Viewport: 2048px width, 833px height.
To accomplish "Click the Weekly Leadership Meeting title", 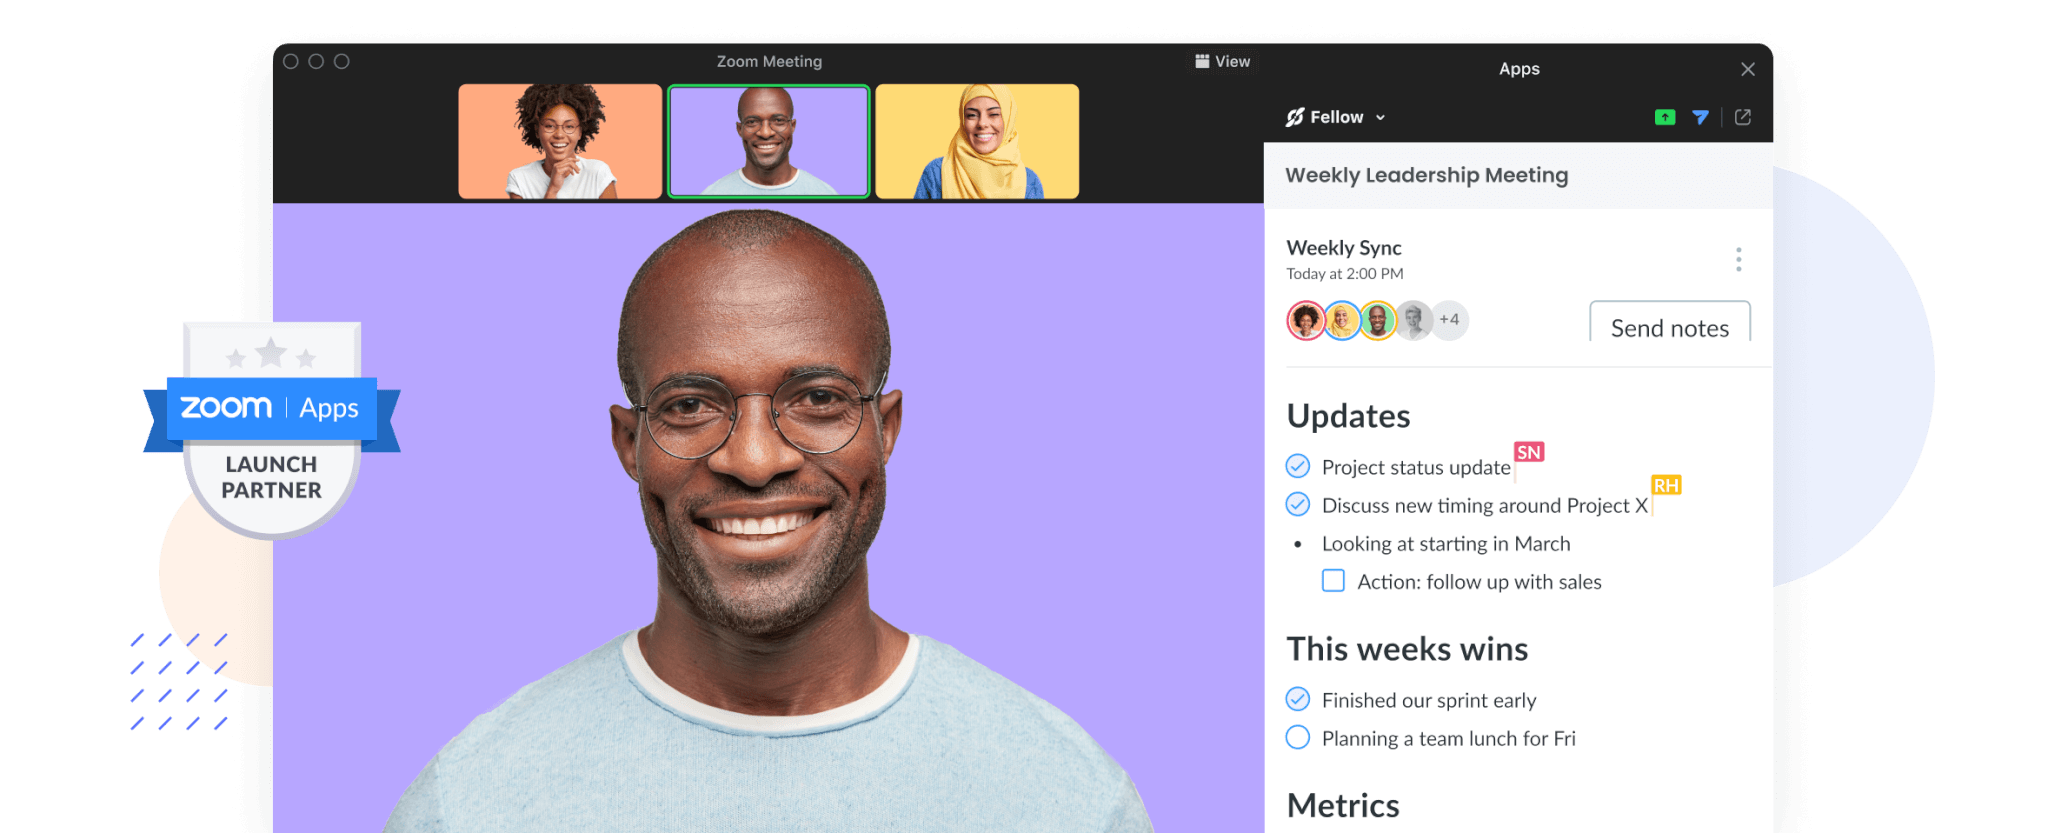I will (1426, 175).
